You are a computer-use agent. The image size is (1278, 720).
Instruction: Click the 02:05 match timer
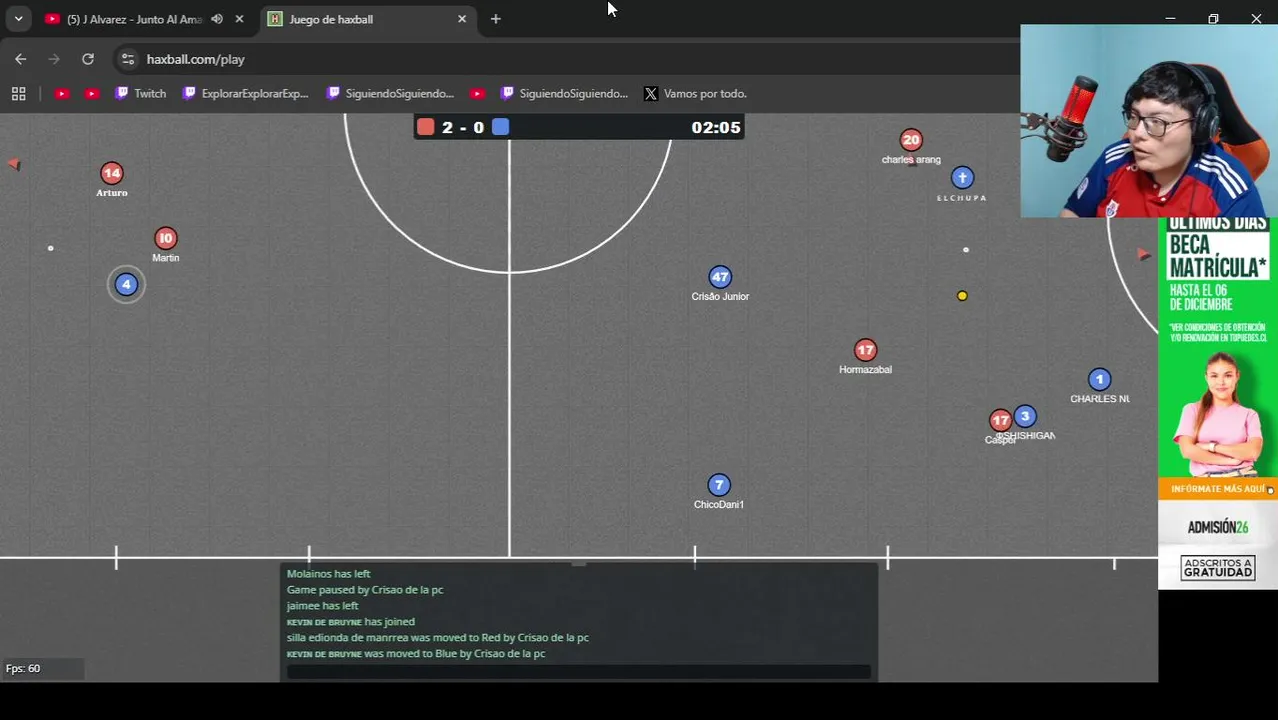coord(716,127)
